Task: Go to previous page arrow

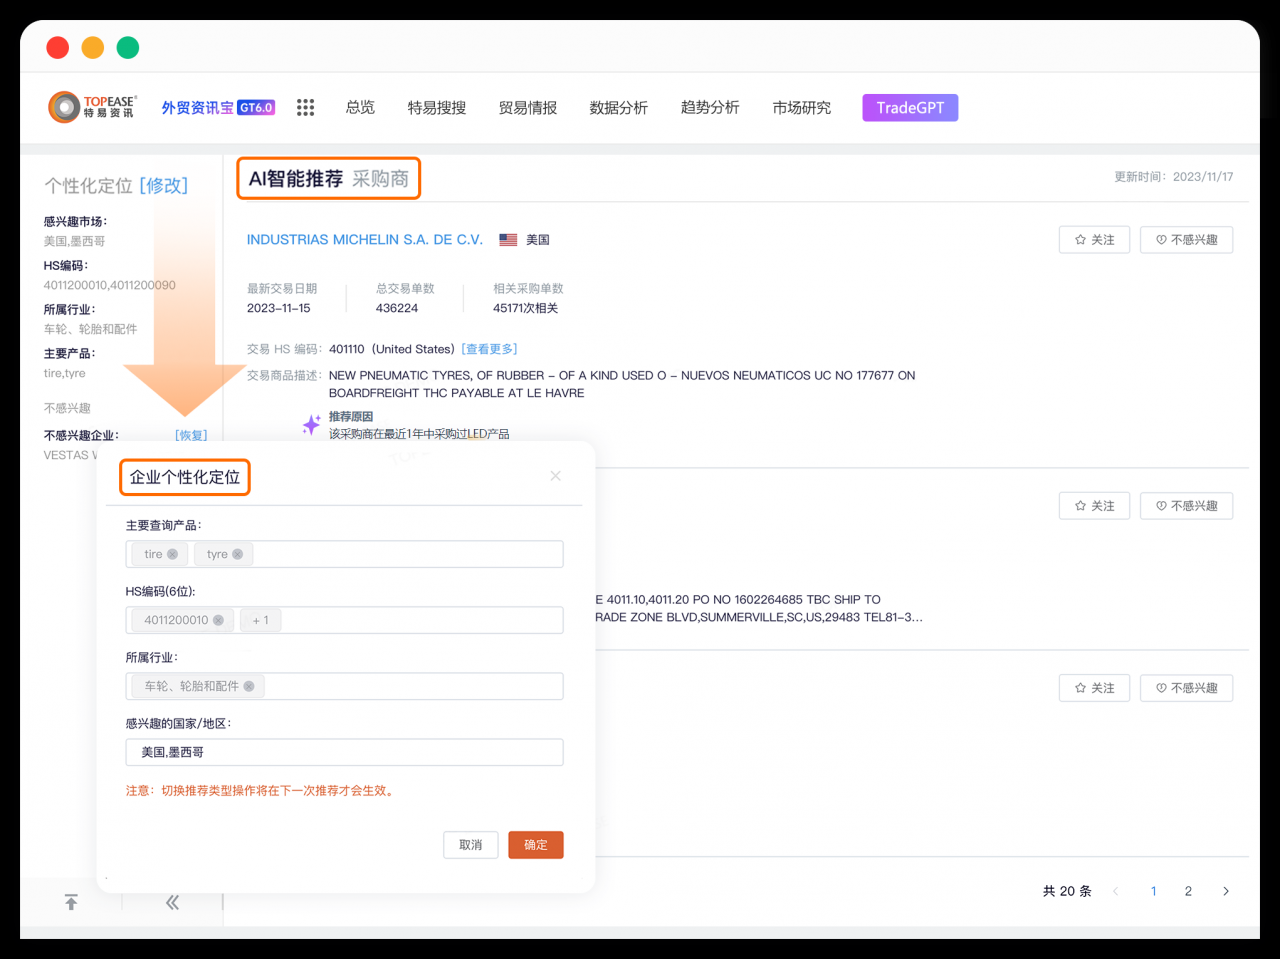Action: point(1115,891)
